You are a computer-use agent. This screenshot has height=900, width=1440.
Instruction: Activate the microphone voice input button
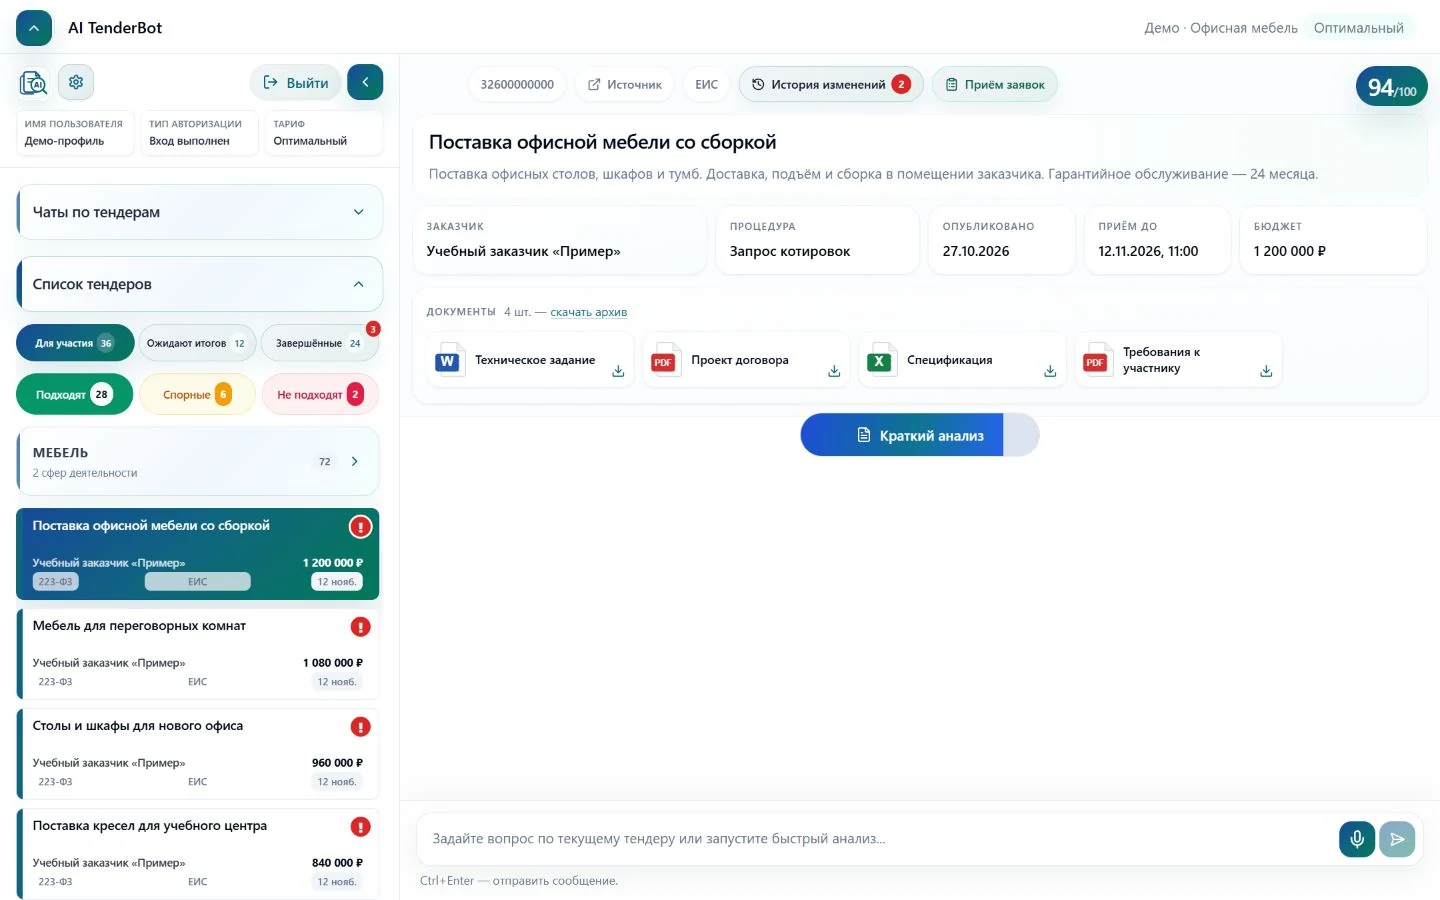(x=1357, y=839)
